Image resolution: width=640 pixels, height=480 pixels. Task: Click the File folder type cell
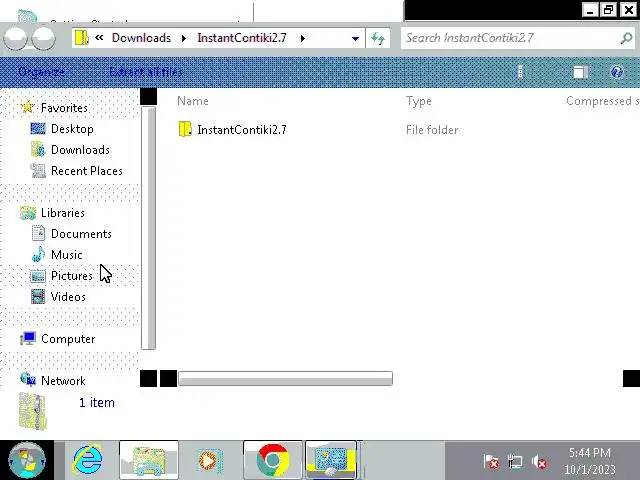click(x=432, y=130)
